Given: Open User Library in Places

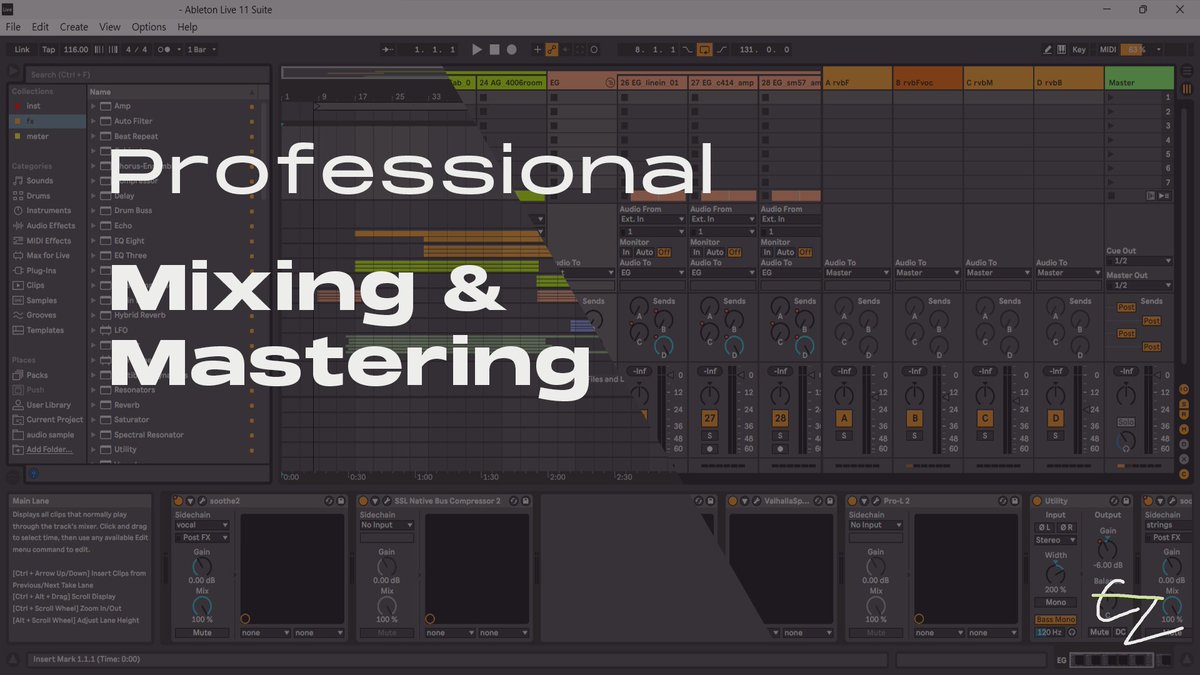Looking at the screenshot, I should (42, 405).
